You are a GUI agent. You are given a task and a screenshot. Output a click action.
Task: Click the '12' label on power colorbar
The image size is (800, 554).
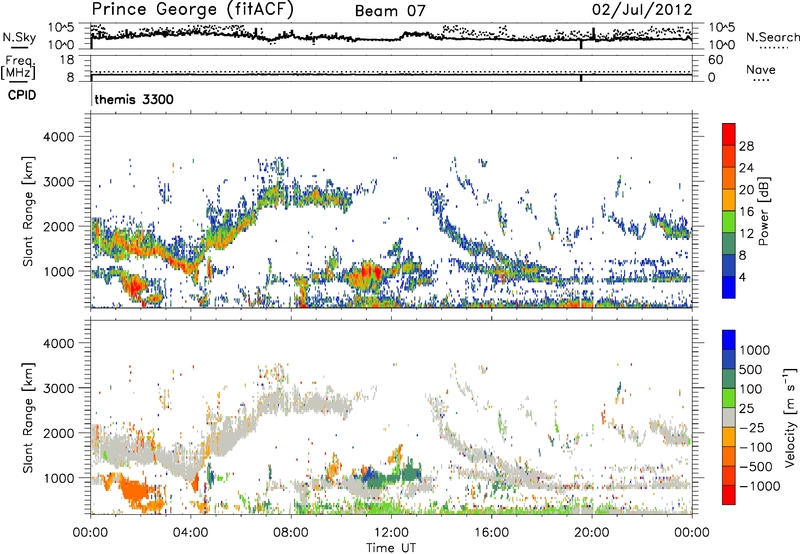click(x=746, y=234)
